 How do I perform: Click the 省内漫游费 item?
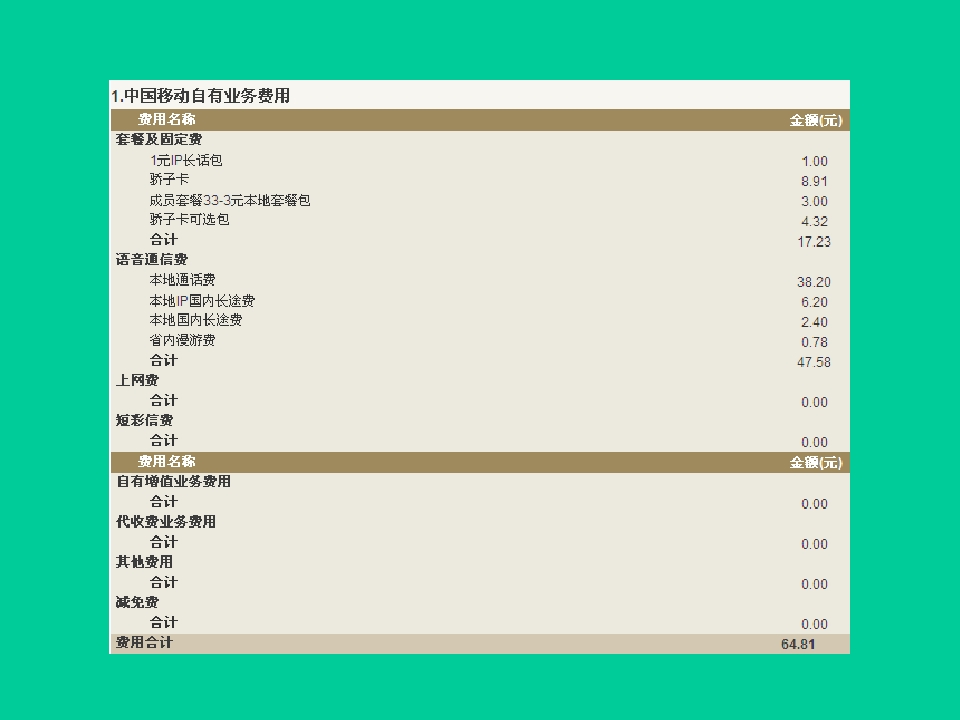click(182, 340)
